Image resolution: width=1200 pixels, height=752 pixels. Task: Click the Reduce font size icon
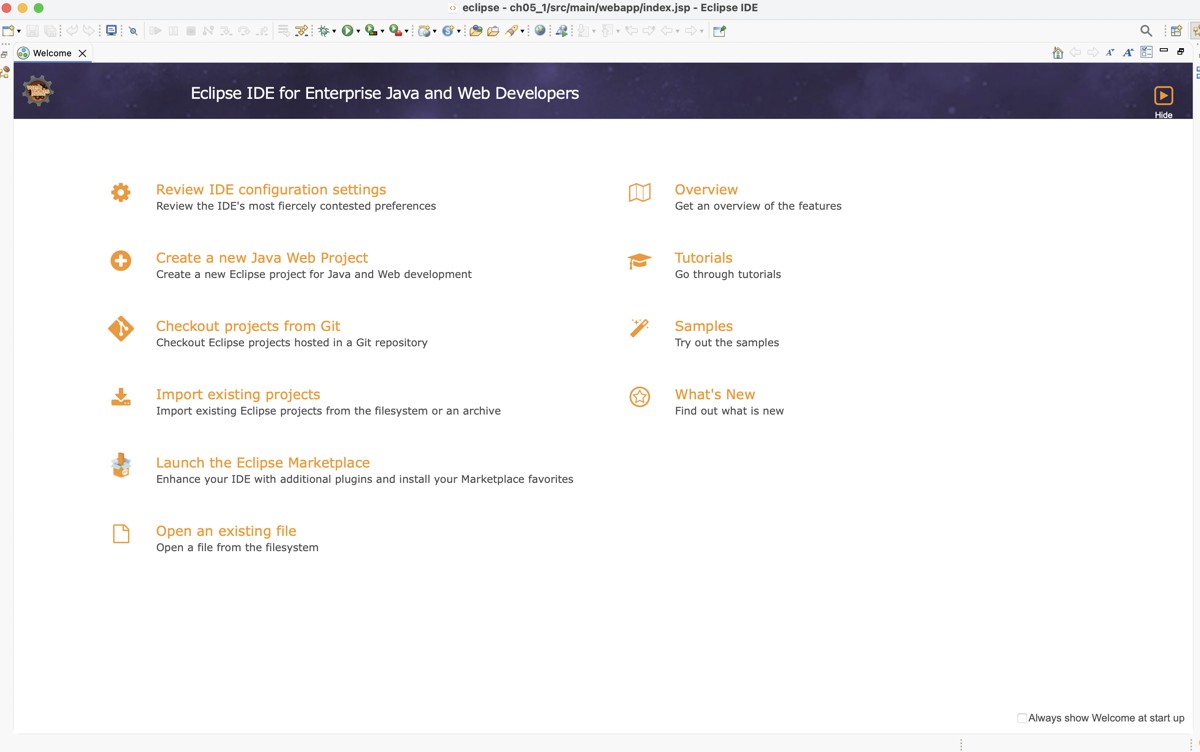point(1110,52)
